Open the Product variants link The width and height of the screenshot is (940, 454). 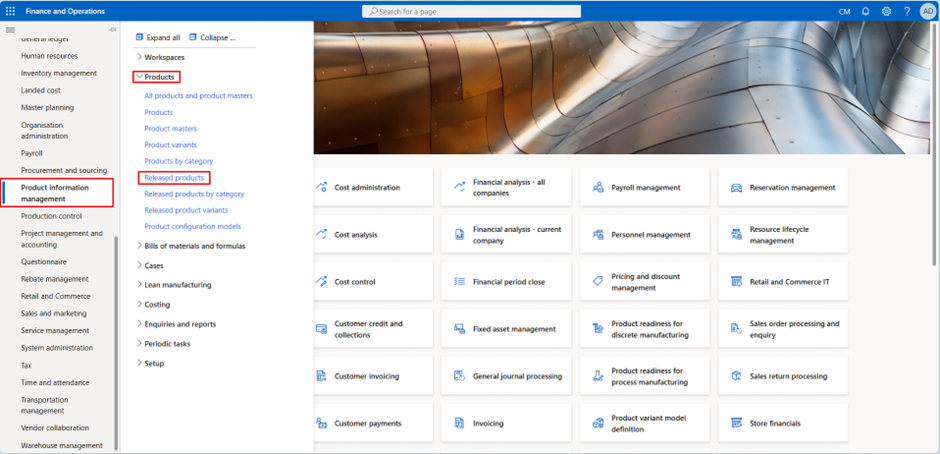[171, 145]
